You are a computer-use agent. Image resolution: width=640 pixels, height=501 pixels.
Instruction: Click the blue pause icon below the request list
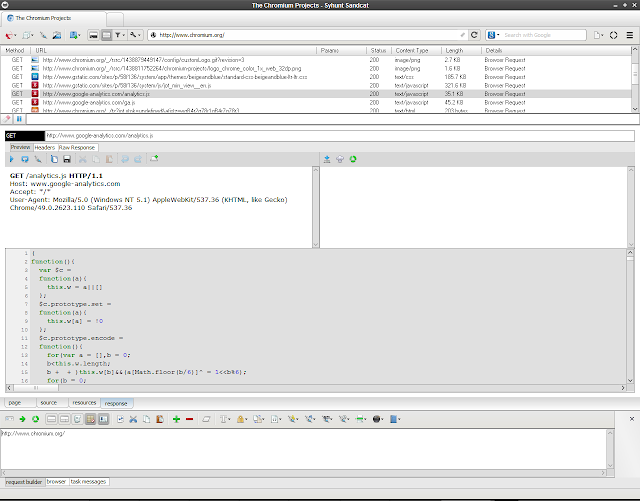pos(19,119)
